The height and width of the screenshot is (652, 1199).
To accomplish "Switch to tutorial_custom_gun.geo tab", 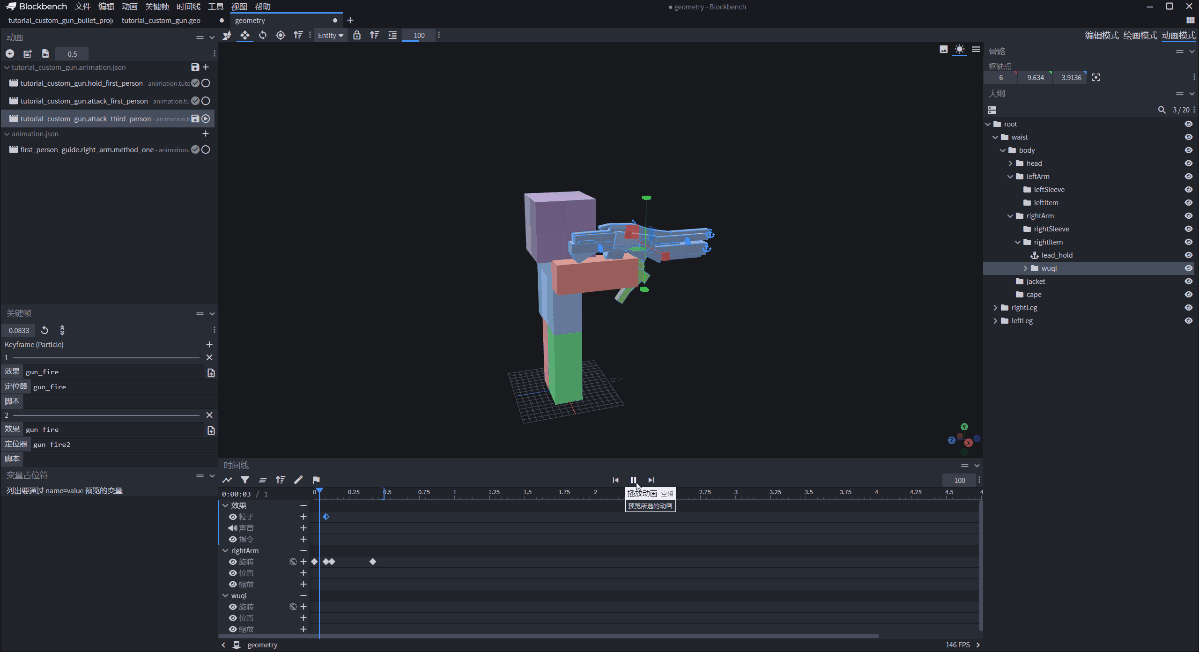I will pyautogui.click(x=158, y=20).
